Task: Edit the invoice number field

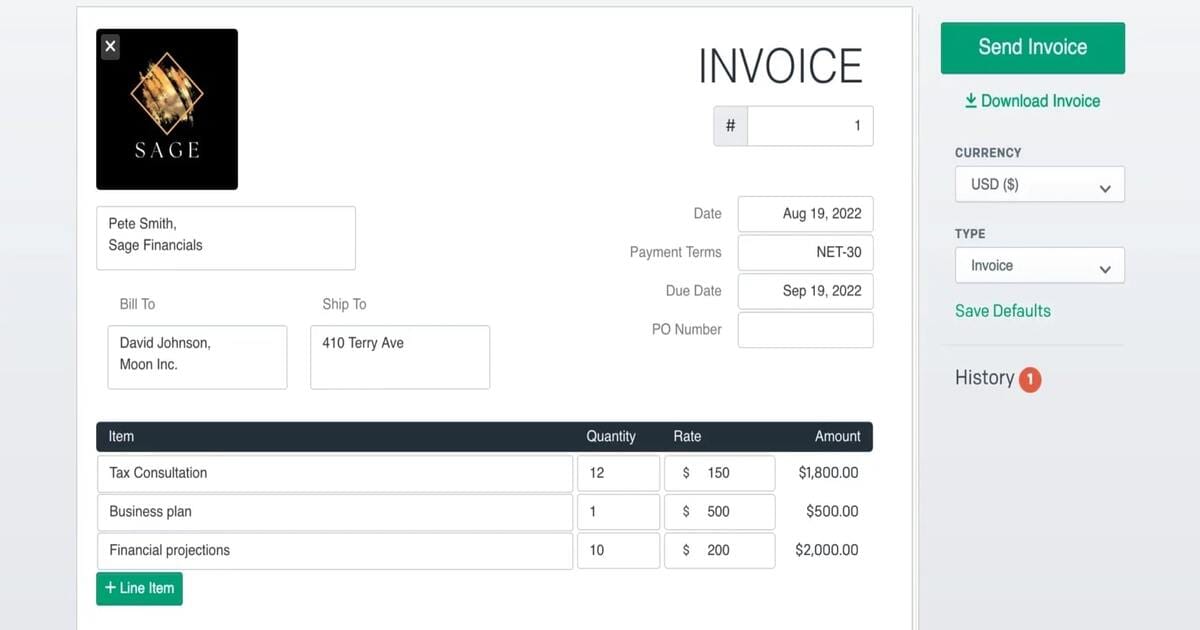Action: [810, 126]
